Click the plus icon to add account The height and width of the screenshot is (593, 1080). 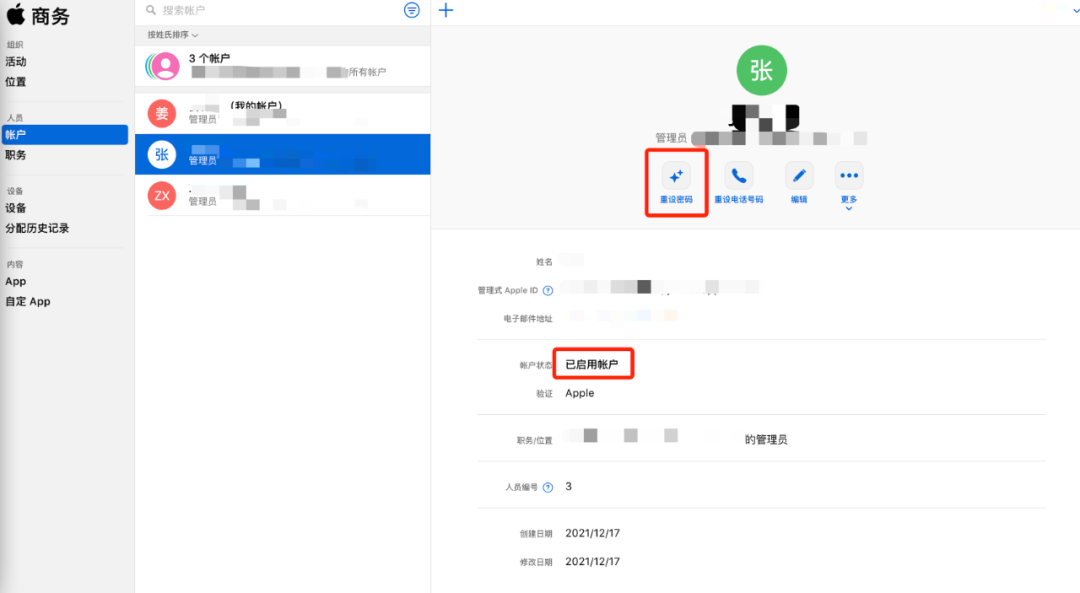pyautogui.click(x=446, y=10)
